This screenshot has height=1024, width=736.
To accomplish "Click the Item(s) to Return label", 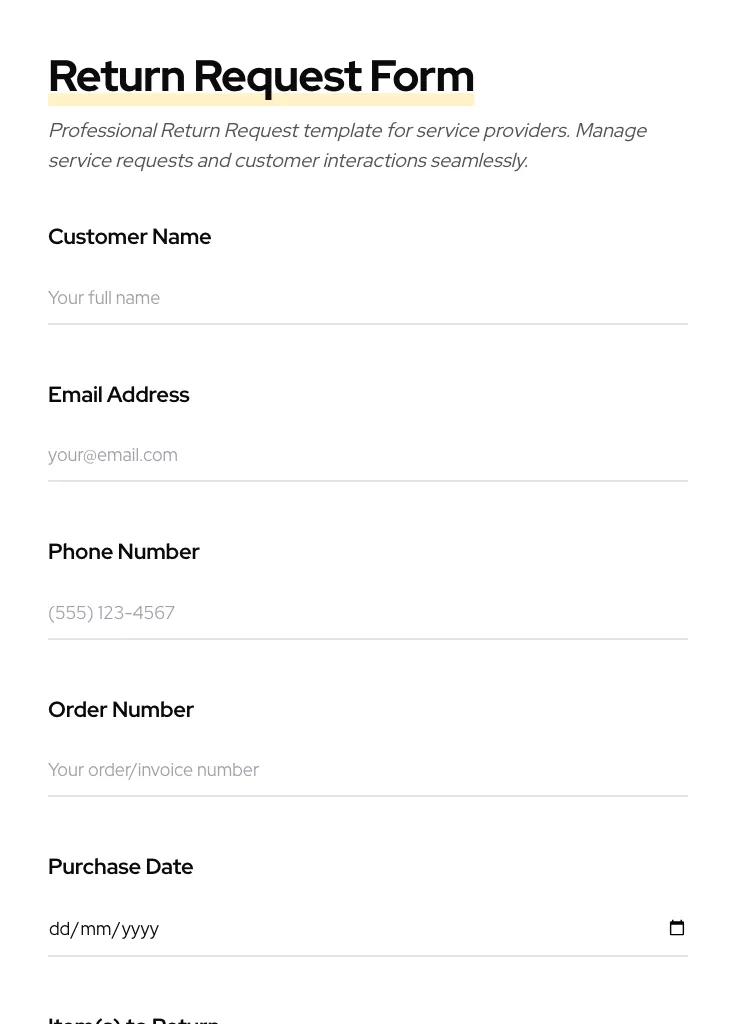I will (133, 1019).
